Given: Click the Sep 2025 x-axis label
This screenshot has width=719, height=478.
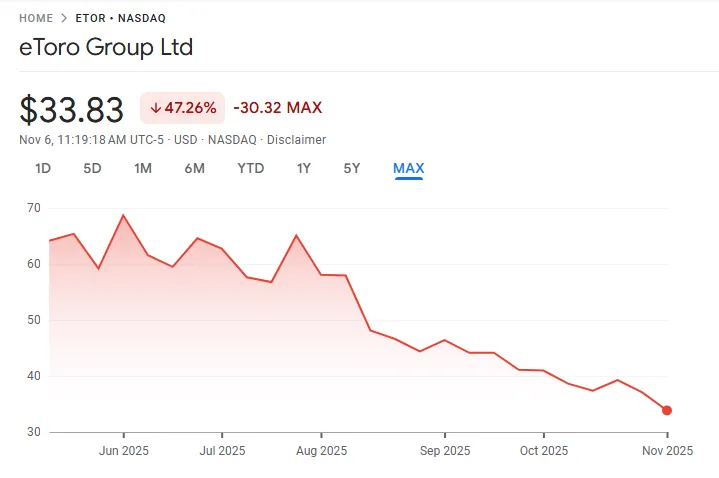Looking at the screenshot, I should click(444, 451).
